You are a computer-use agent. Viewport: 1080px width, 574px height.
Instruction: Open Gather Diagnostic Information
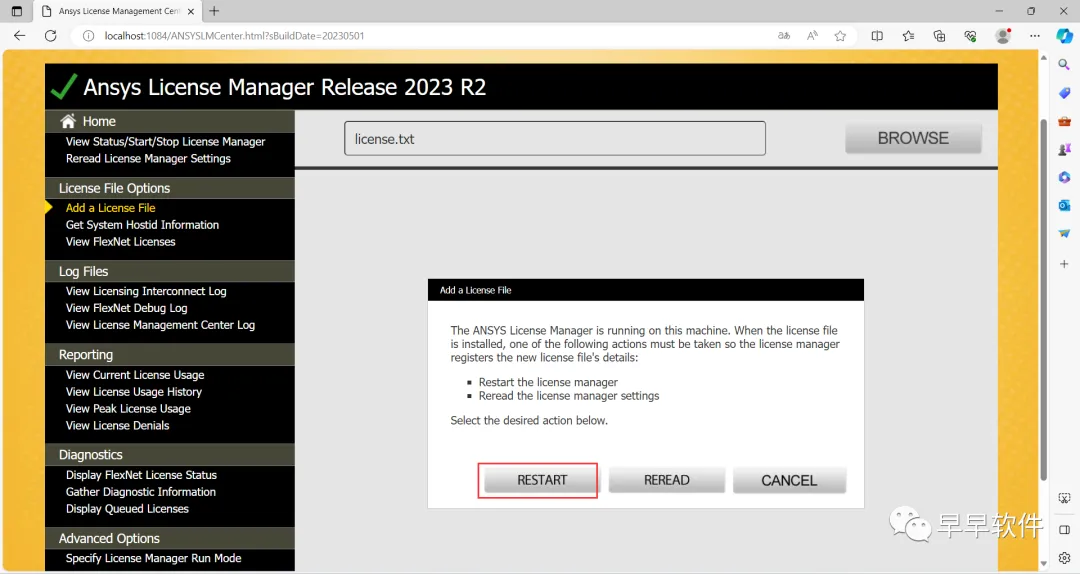tap(141, 492)
